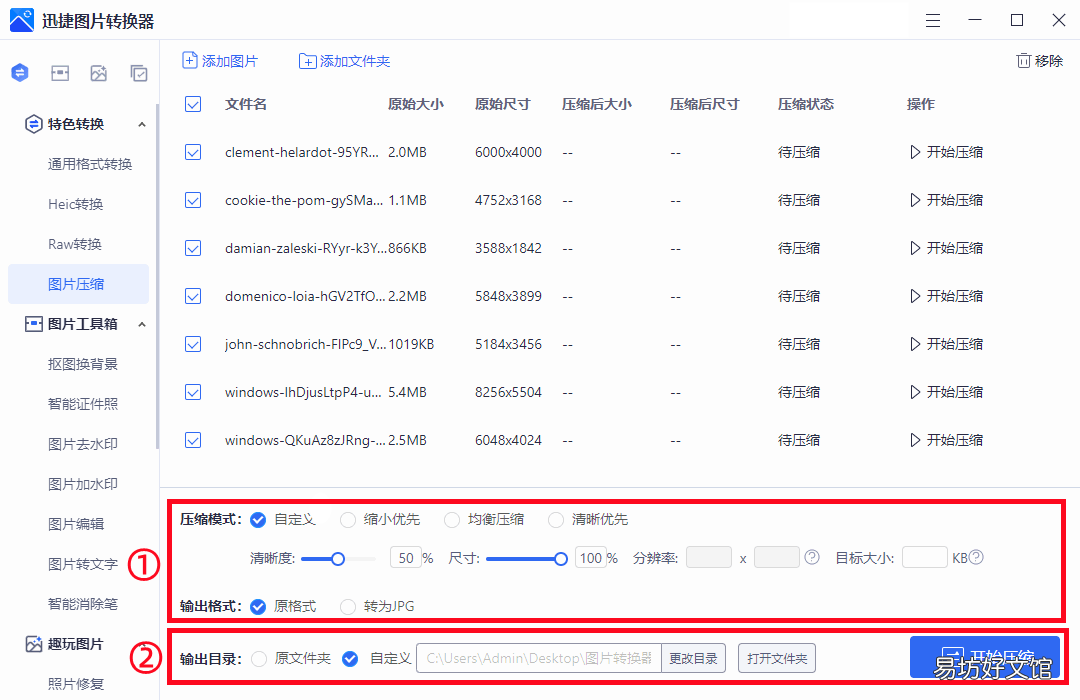This screenshot has height=700, width=1080.
Task: Open 抠图换背景 in sidebar
Action: tap(83, 364)
